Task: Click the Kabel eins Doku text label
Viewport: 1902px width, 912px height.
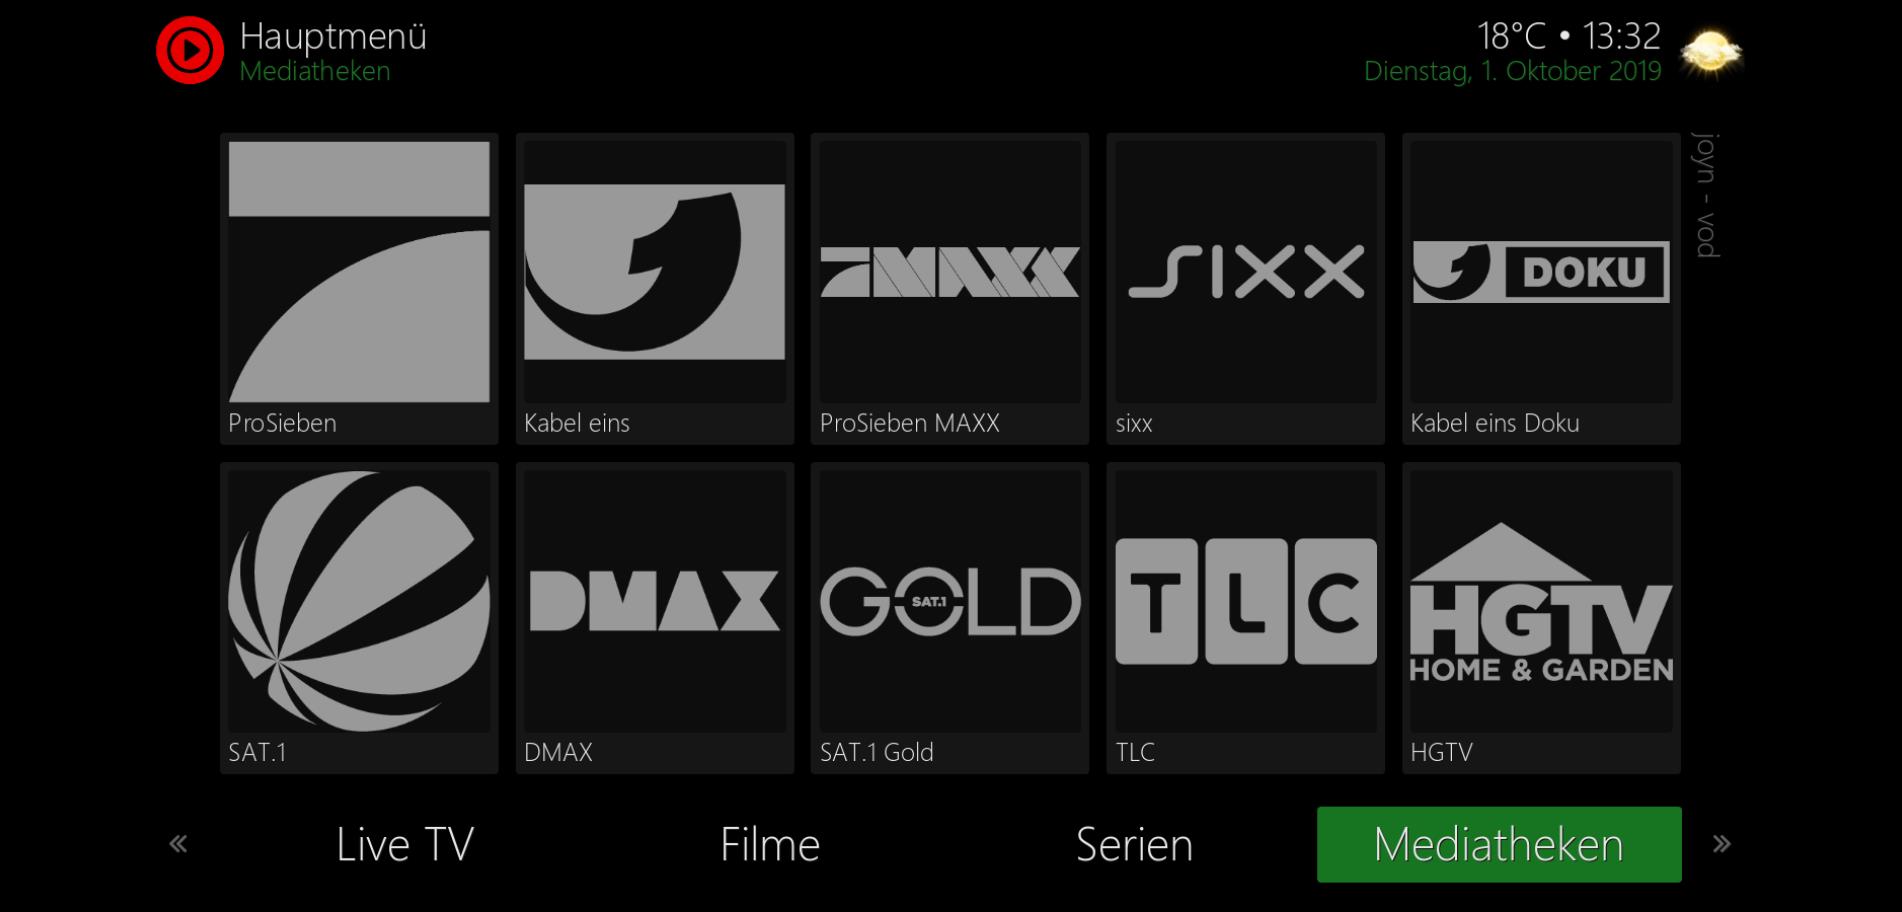Action: click(1495, 423)
